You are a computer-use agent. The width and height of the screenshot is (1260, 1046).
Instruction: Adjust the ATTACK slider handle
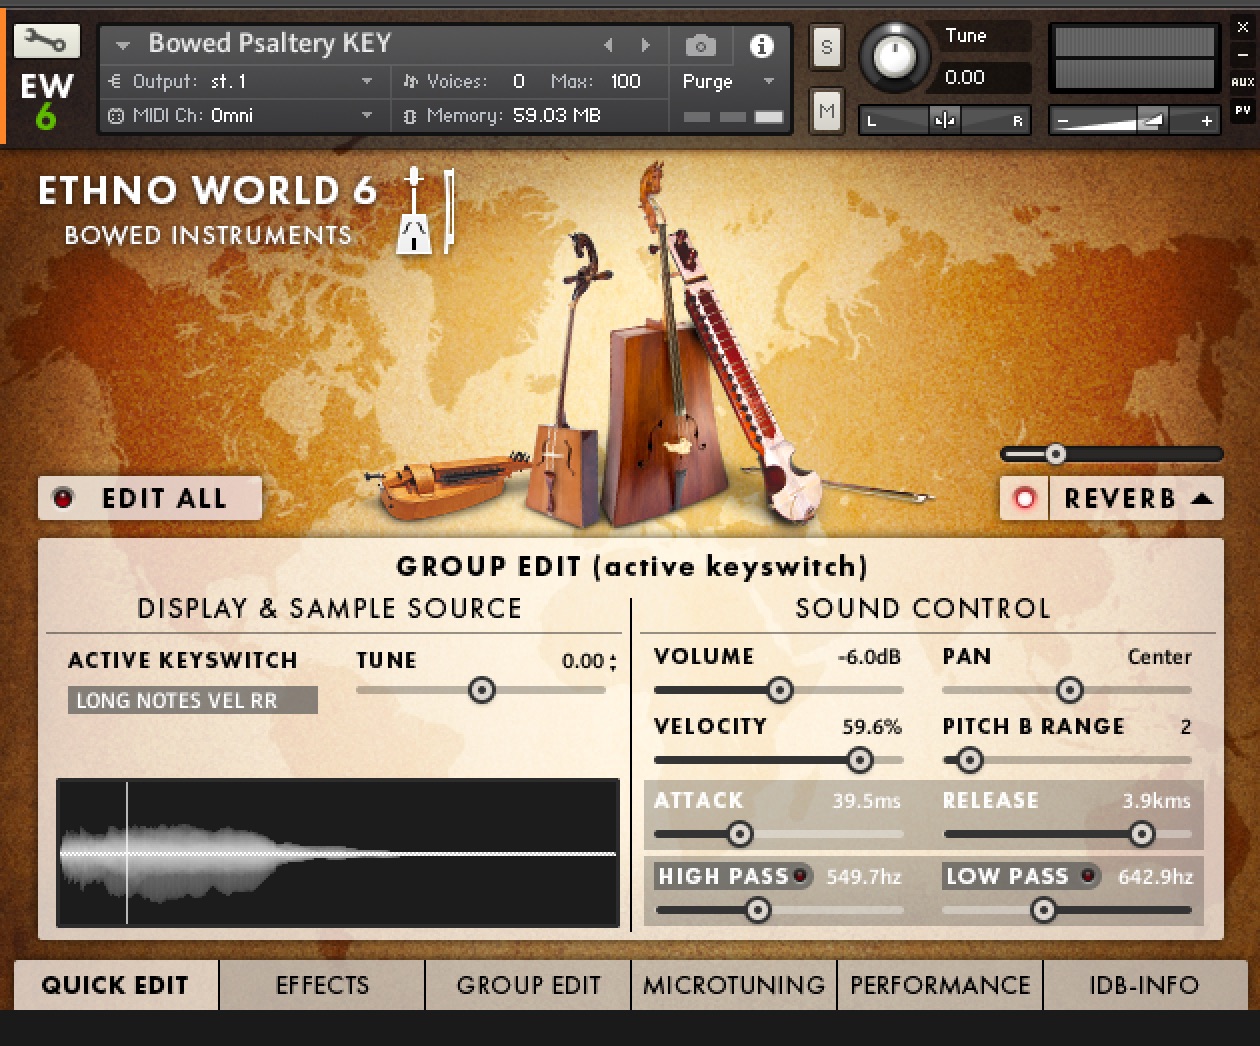point(740,833)
